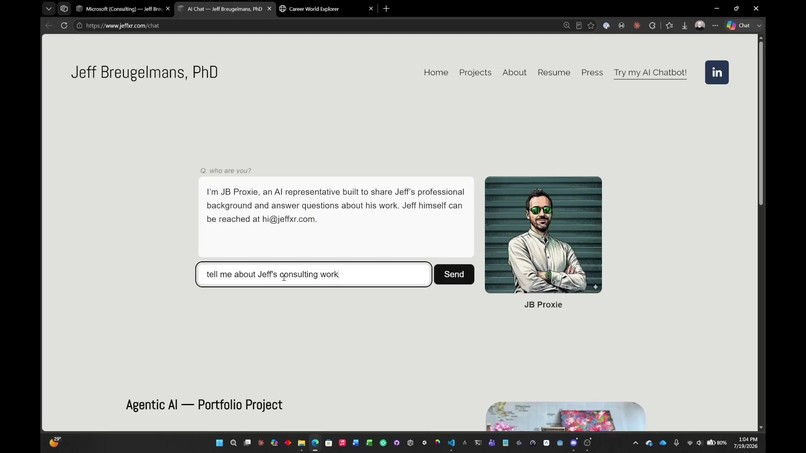Focus the chat message input field

coord(314,274)
